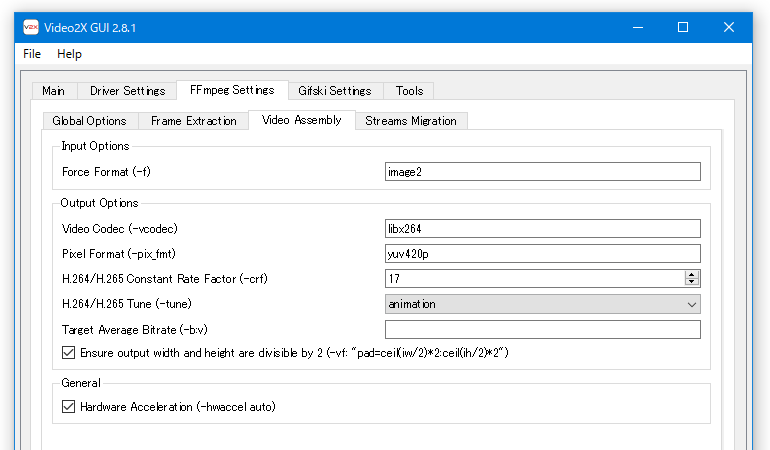Click the Target Average Bitrate input field

coord(543,330)
